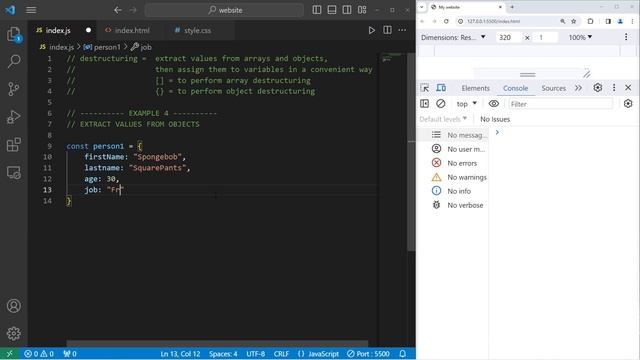Open the browser profile avatar icon
The height and width of the screenshot is (360, 640).
click(x=620, y=21)
